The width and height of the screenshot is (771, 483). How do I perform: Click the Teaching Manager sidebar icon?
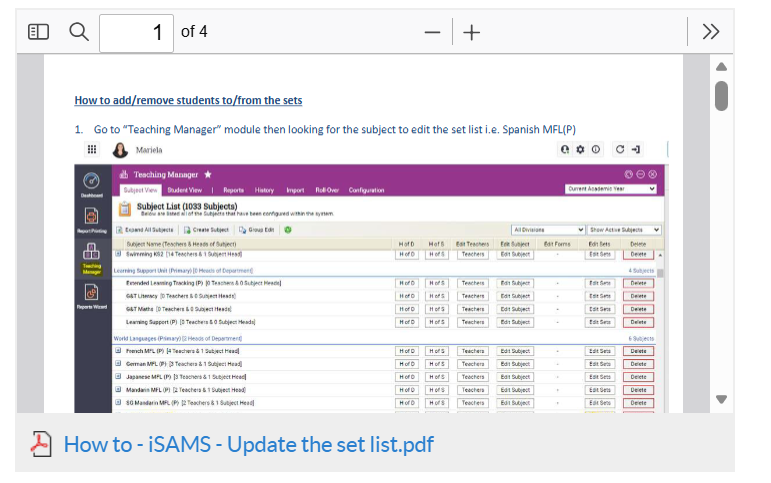(91, 258)
